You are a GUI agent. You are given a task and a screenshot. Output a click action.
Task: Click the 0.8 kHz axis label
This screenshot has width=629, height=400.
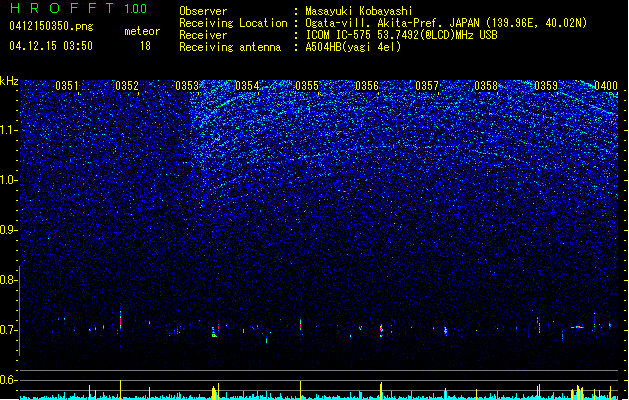[x=8, y=280]
